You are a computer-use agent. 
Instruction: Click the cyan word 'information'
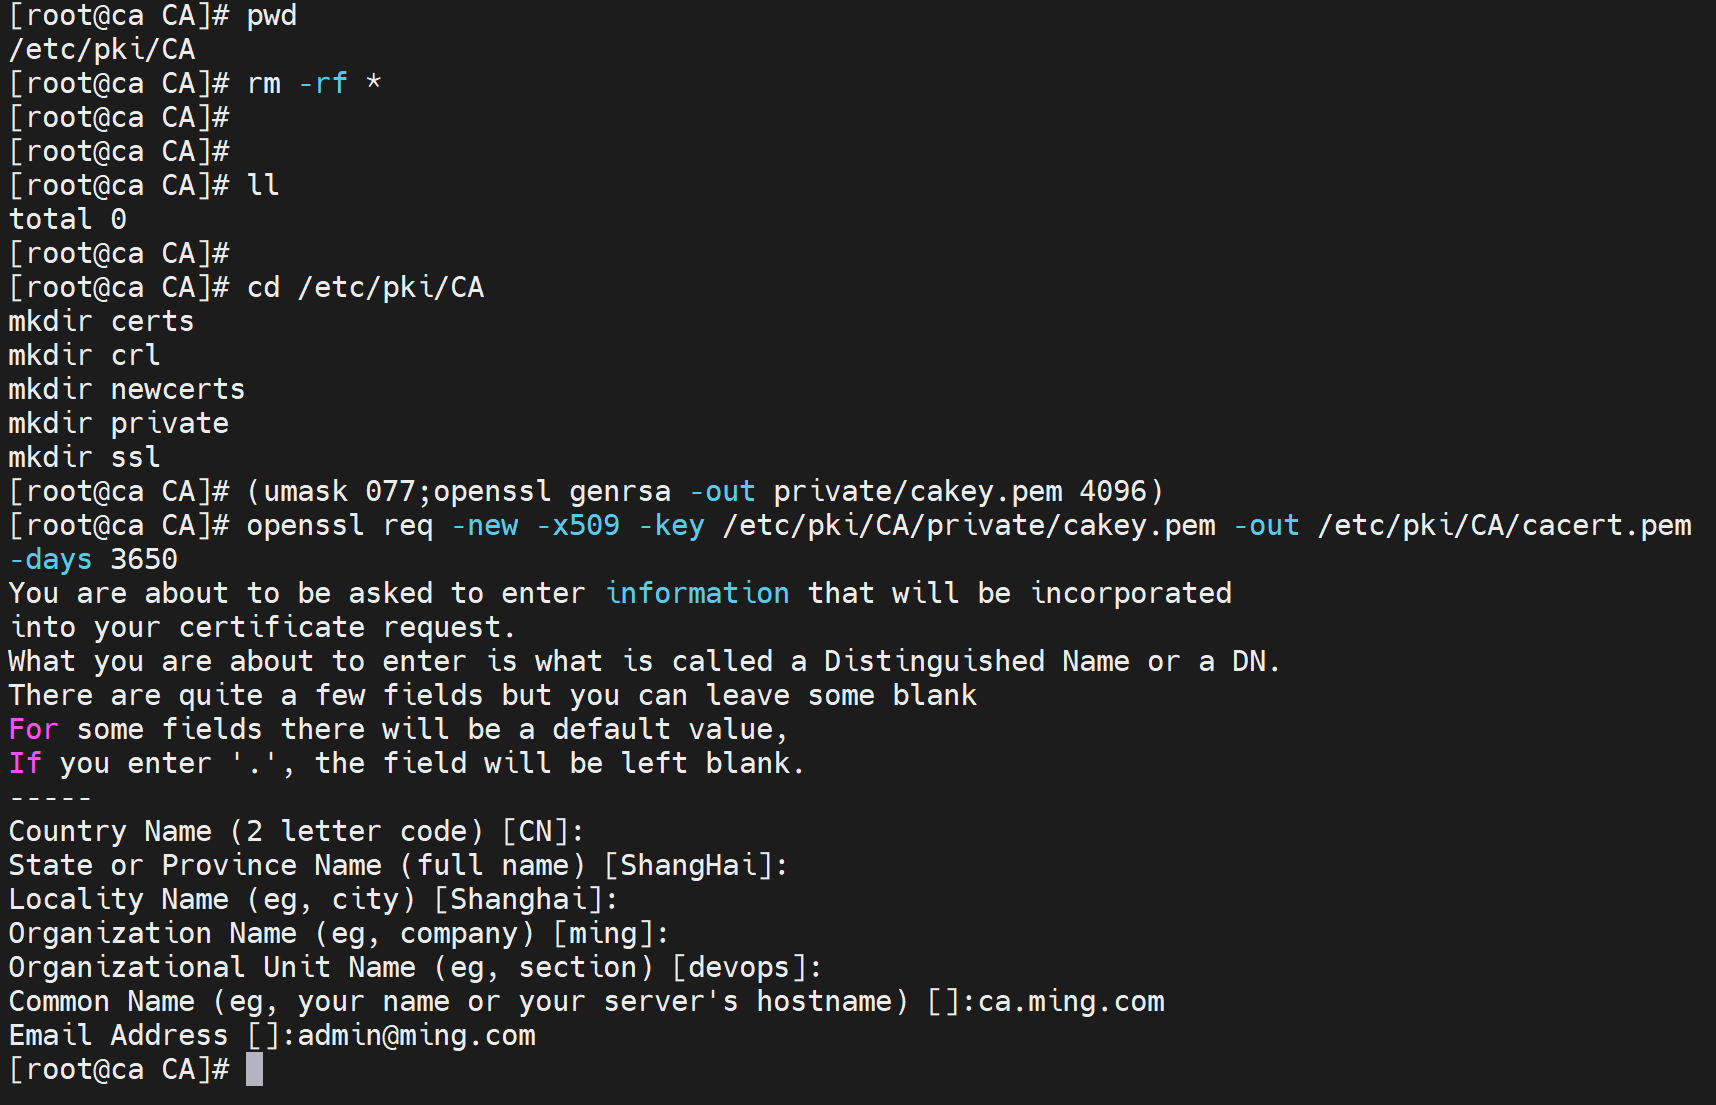point(697,593)
